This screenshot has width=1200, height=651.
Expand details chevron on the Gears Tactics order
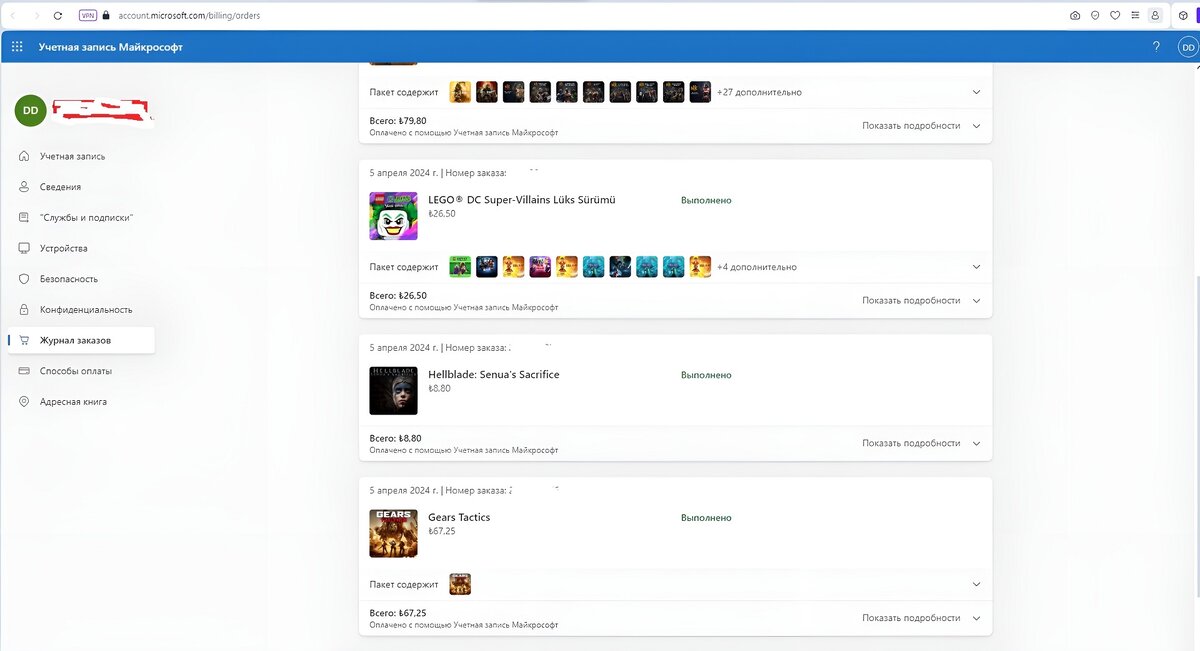click(x=975, y=617)
